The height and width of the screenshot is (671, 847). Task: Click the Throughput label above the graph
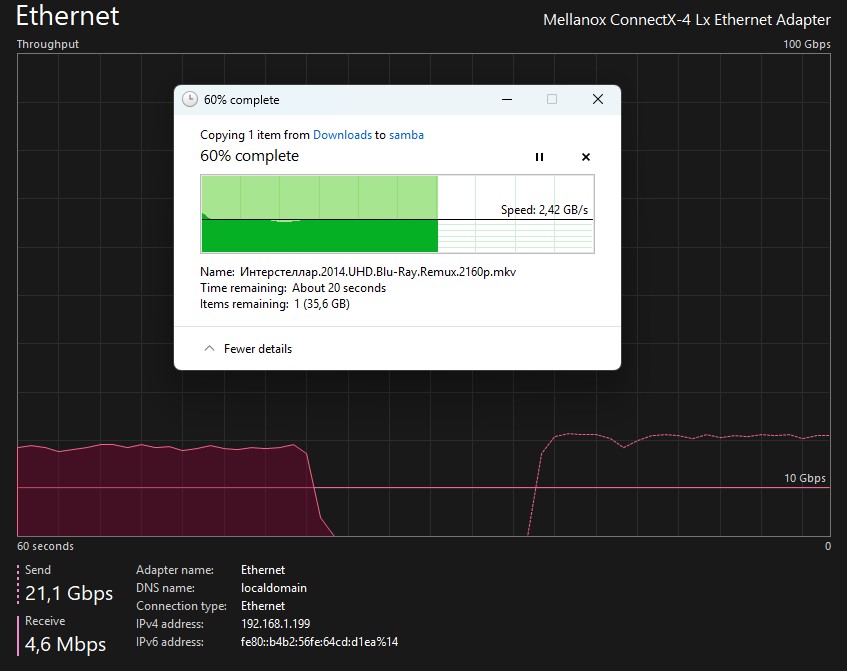click(x=48, y=44)
